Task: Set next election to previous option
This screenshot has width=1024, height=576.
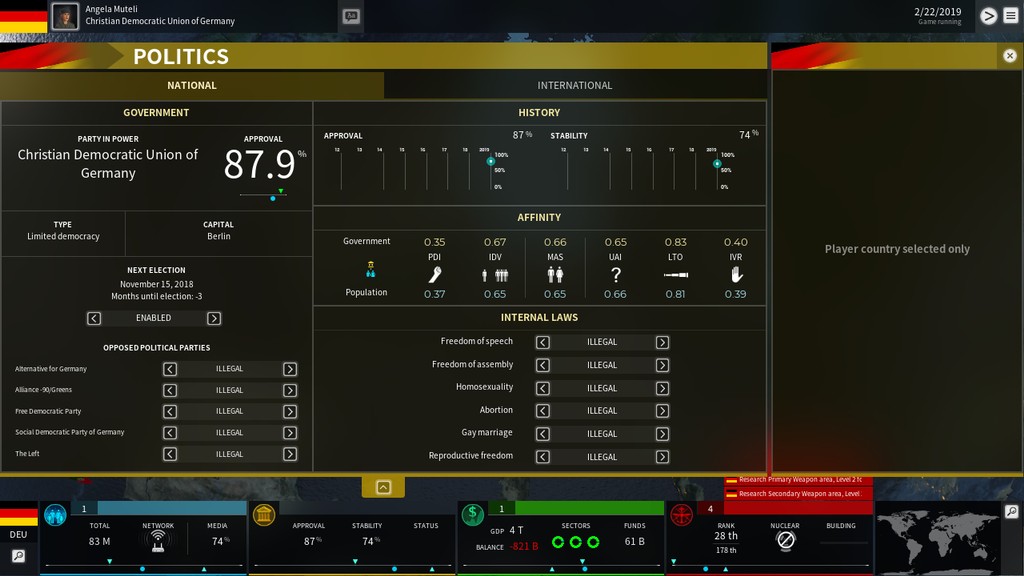Action: (94, 318)
